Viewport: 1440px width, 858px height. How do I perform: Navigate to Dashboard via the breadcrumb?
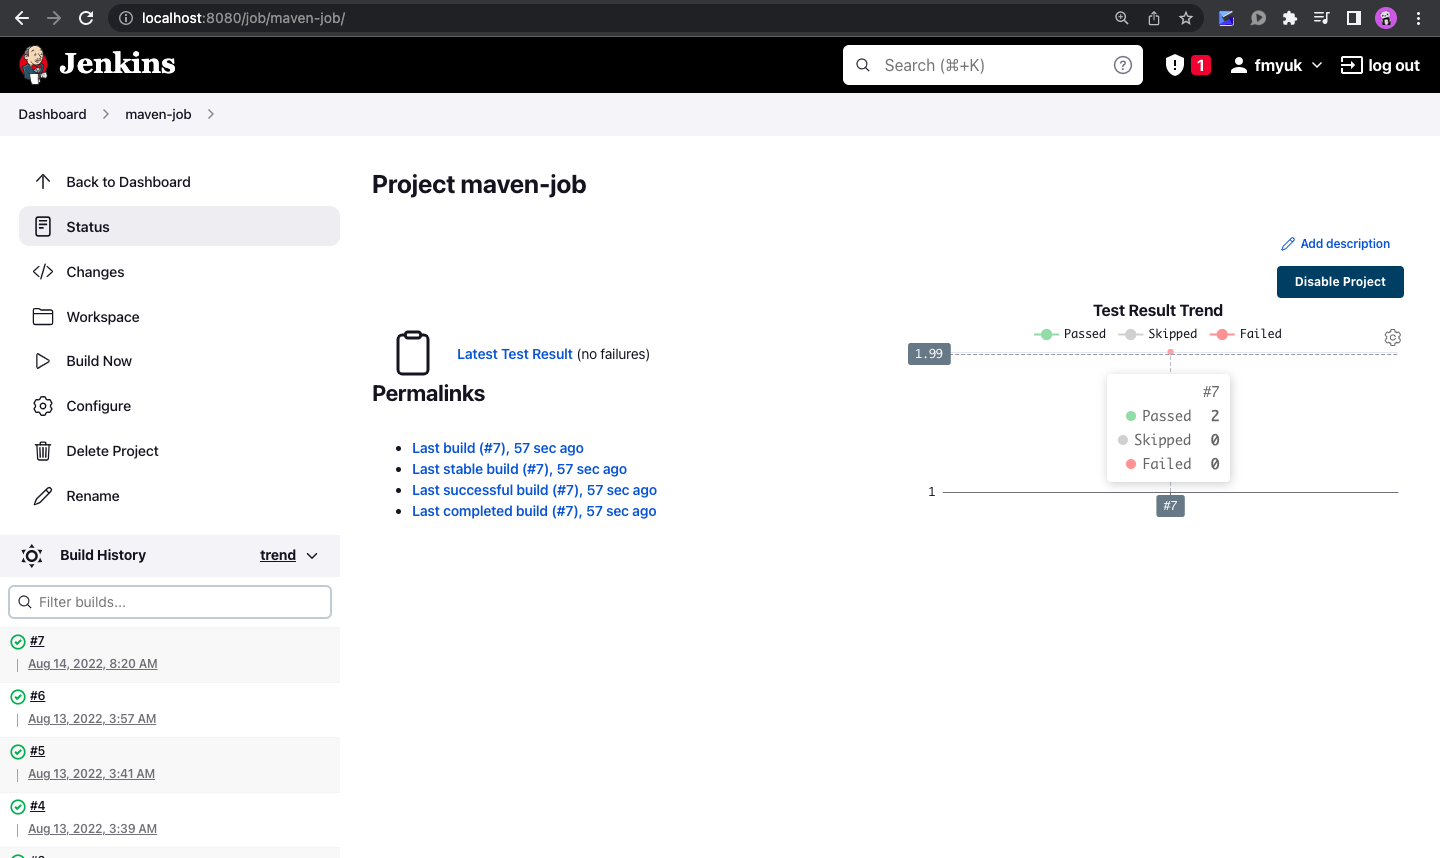tap(52, 114)
